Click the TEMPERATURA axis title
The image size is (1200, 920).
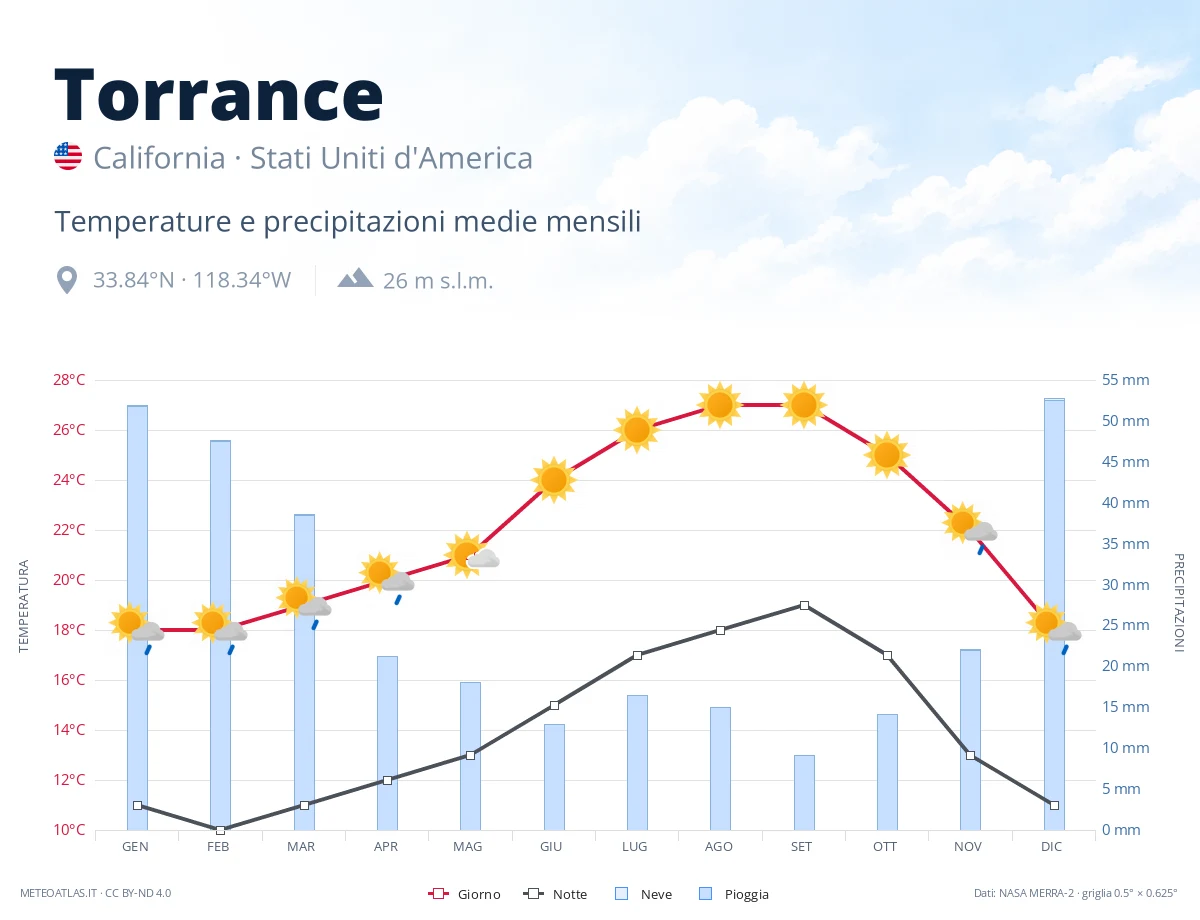point(25,606)
